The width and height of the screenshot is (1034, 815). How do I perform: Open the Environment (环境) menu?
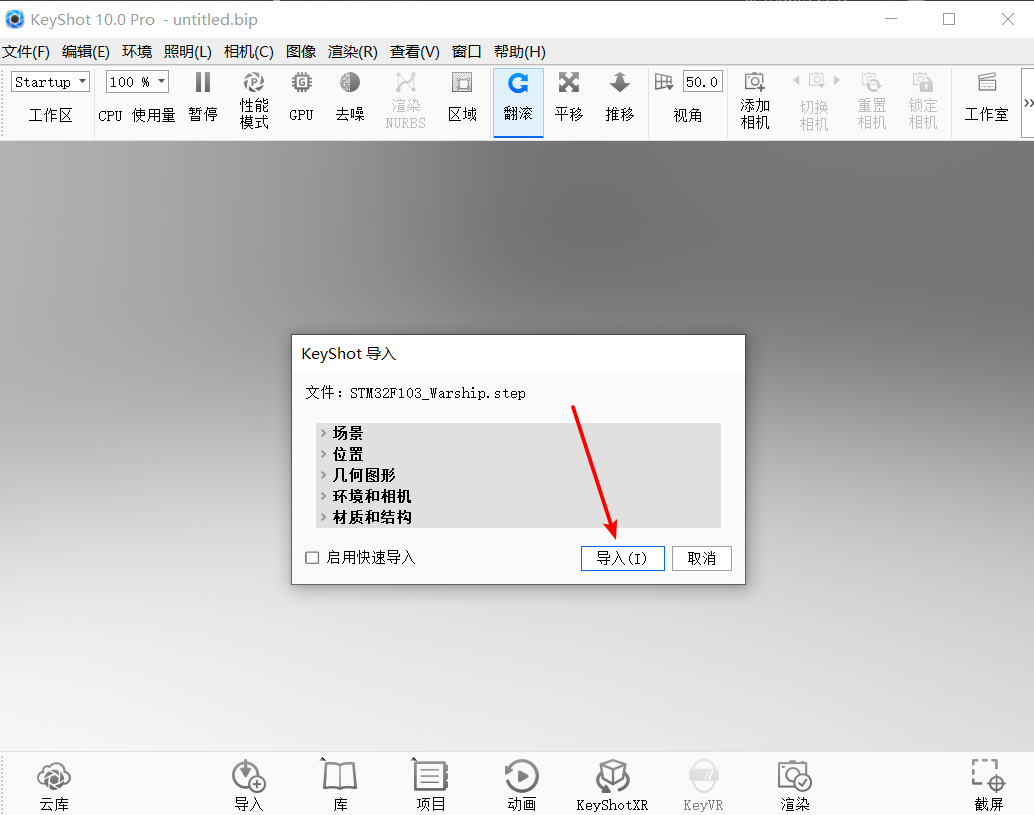click(137, 51)
